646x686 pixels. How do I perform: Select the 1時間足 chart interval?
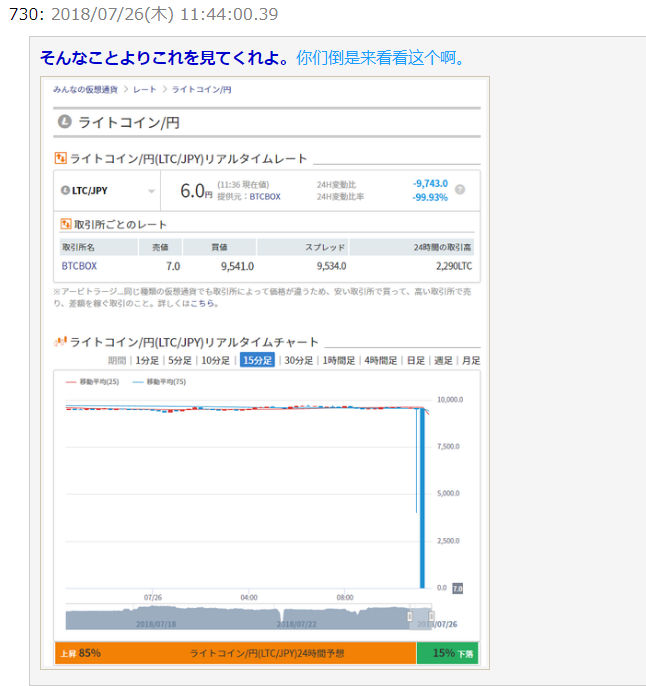(x=339, y=360)
